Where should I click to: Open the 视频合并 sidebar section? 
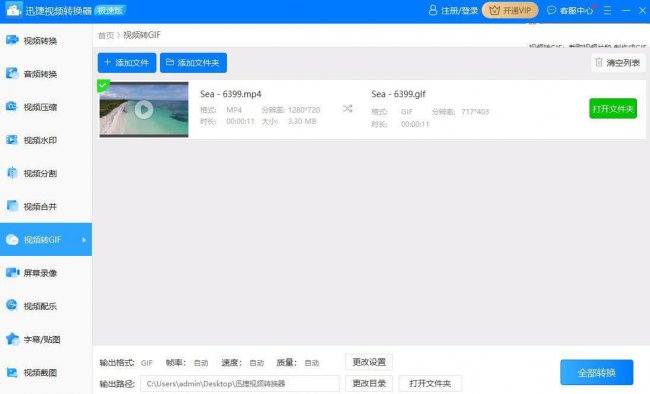(46, 207)
